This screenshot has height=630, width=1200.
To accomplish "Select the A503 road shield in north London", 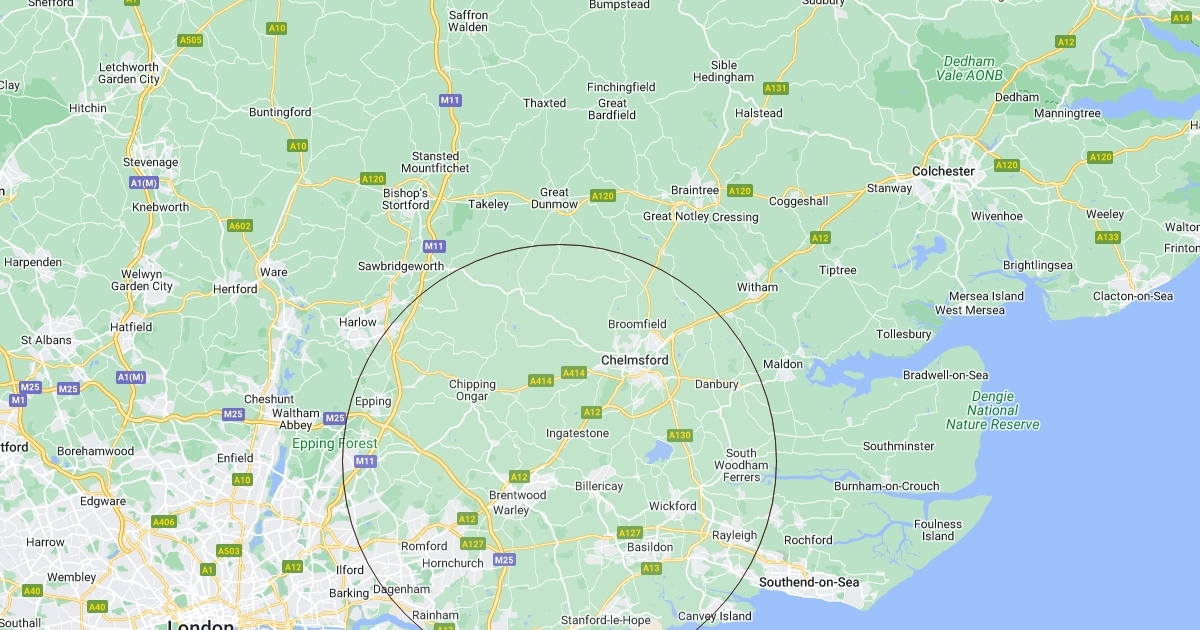I will [x=229, y=551].
